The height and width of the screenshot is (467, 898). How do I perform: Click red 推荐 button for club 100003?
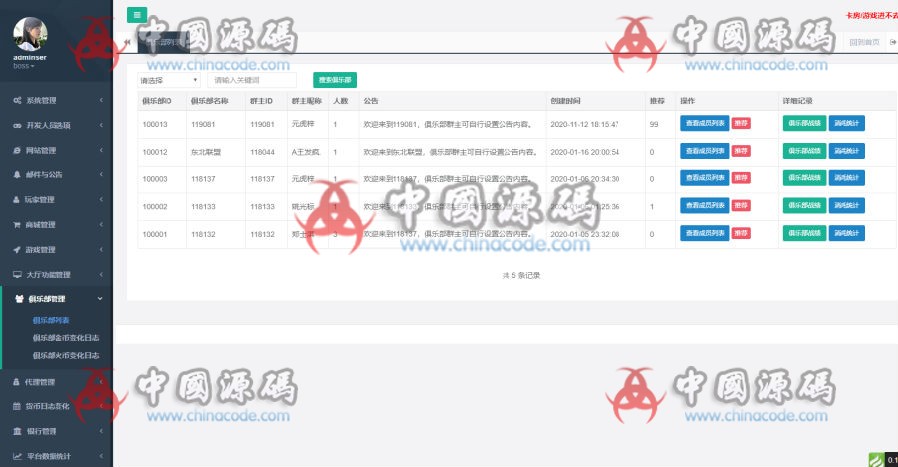click(x=741, y=178)
